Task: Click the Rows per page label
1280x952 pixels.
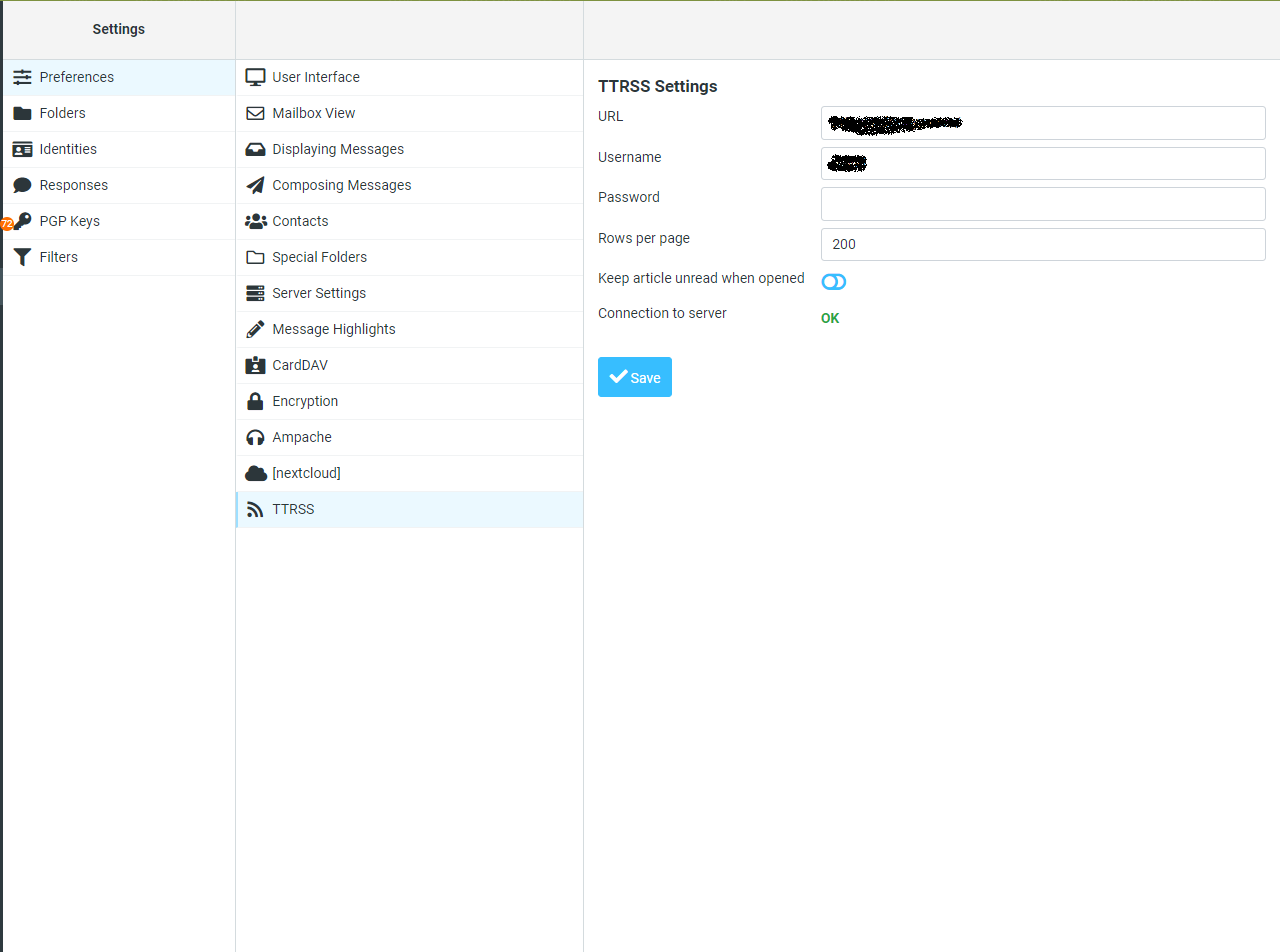Action: click(x=644, y=238)
